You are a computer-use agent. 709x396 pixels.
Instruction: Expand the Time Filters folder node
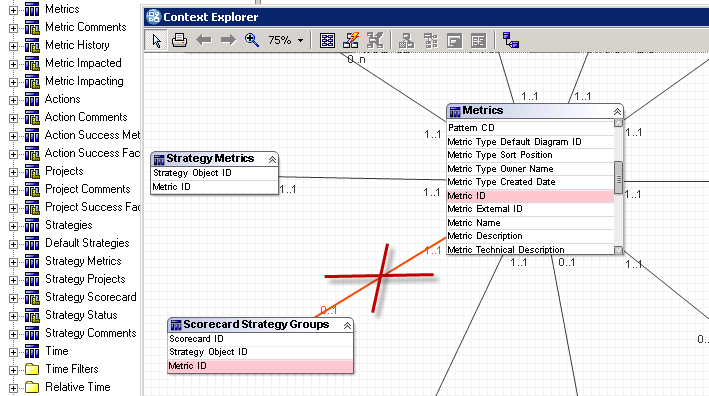[x=13, y=370]
